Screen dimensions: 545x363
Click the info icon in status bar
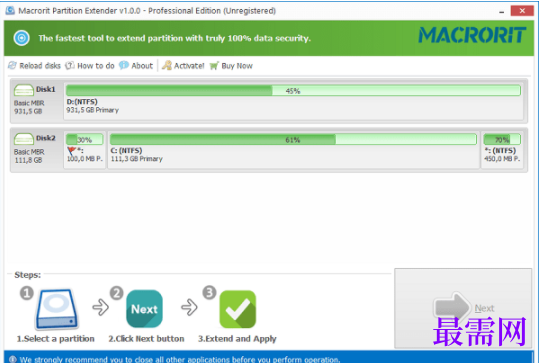click(13, 359)
